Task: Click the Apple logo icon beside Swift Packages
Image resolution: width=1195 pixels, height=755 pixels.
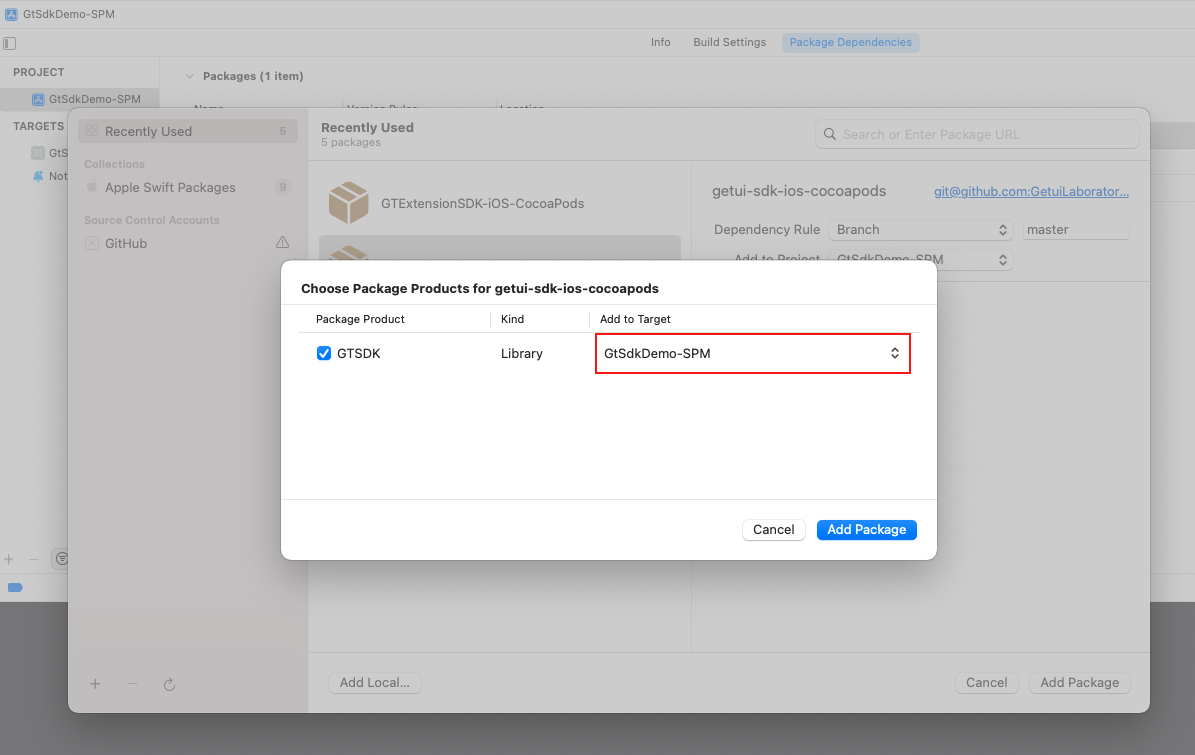Action: click(91, 187)
